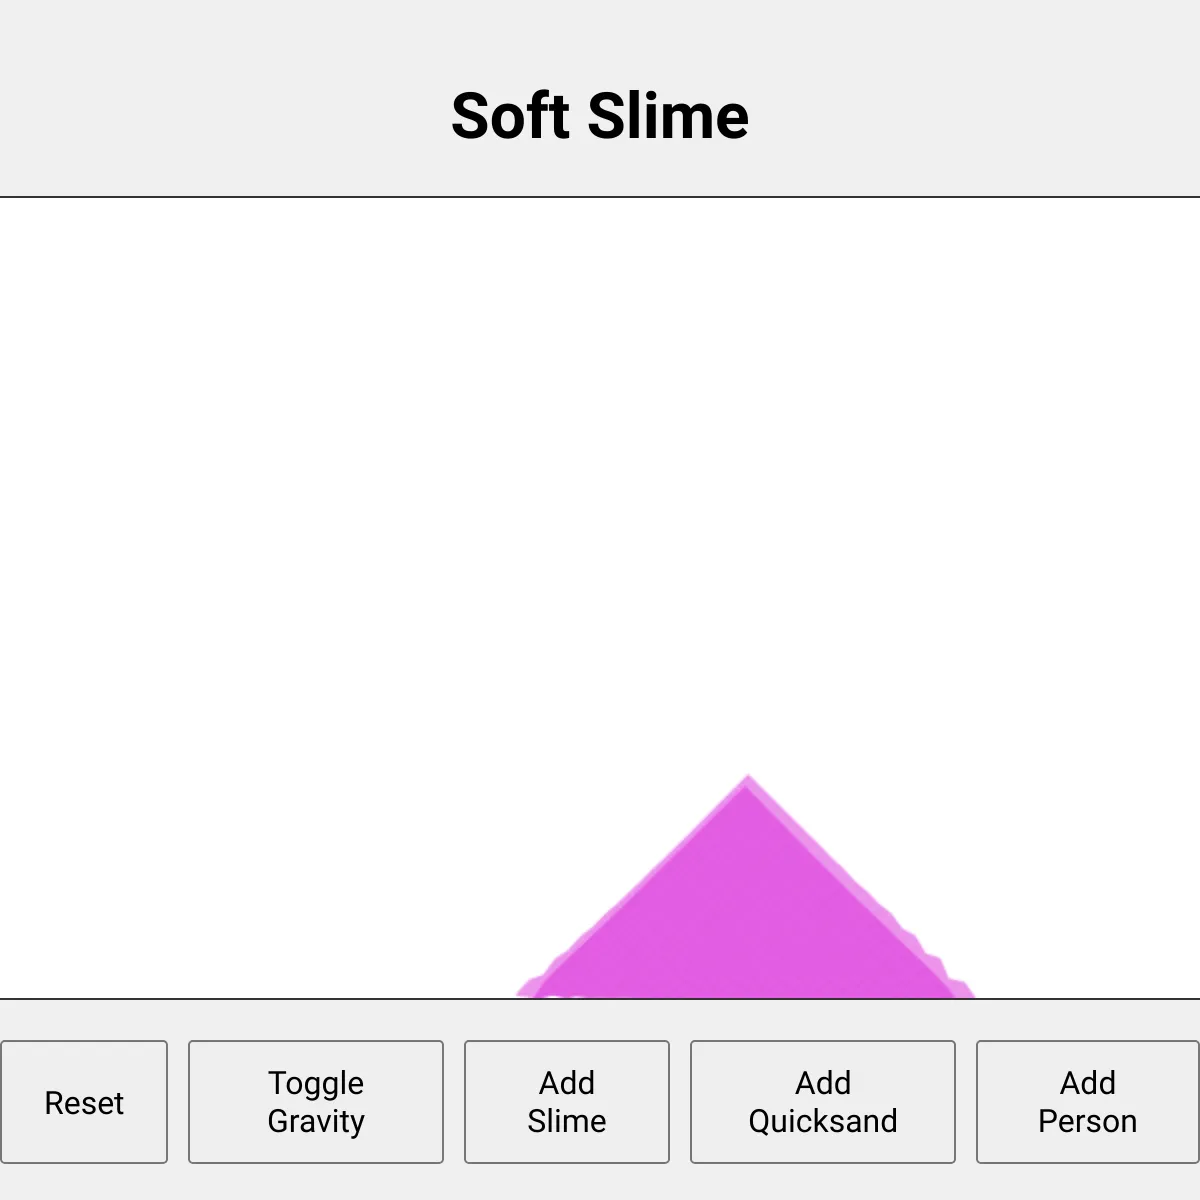Click the word Slime on Add Slime button
The image size is (1200, 1200).
pyautogui.click(x=567, y=1121)
